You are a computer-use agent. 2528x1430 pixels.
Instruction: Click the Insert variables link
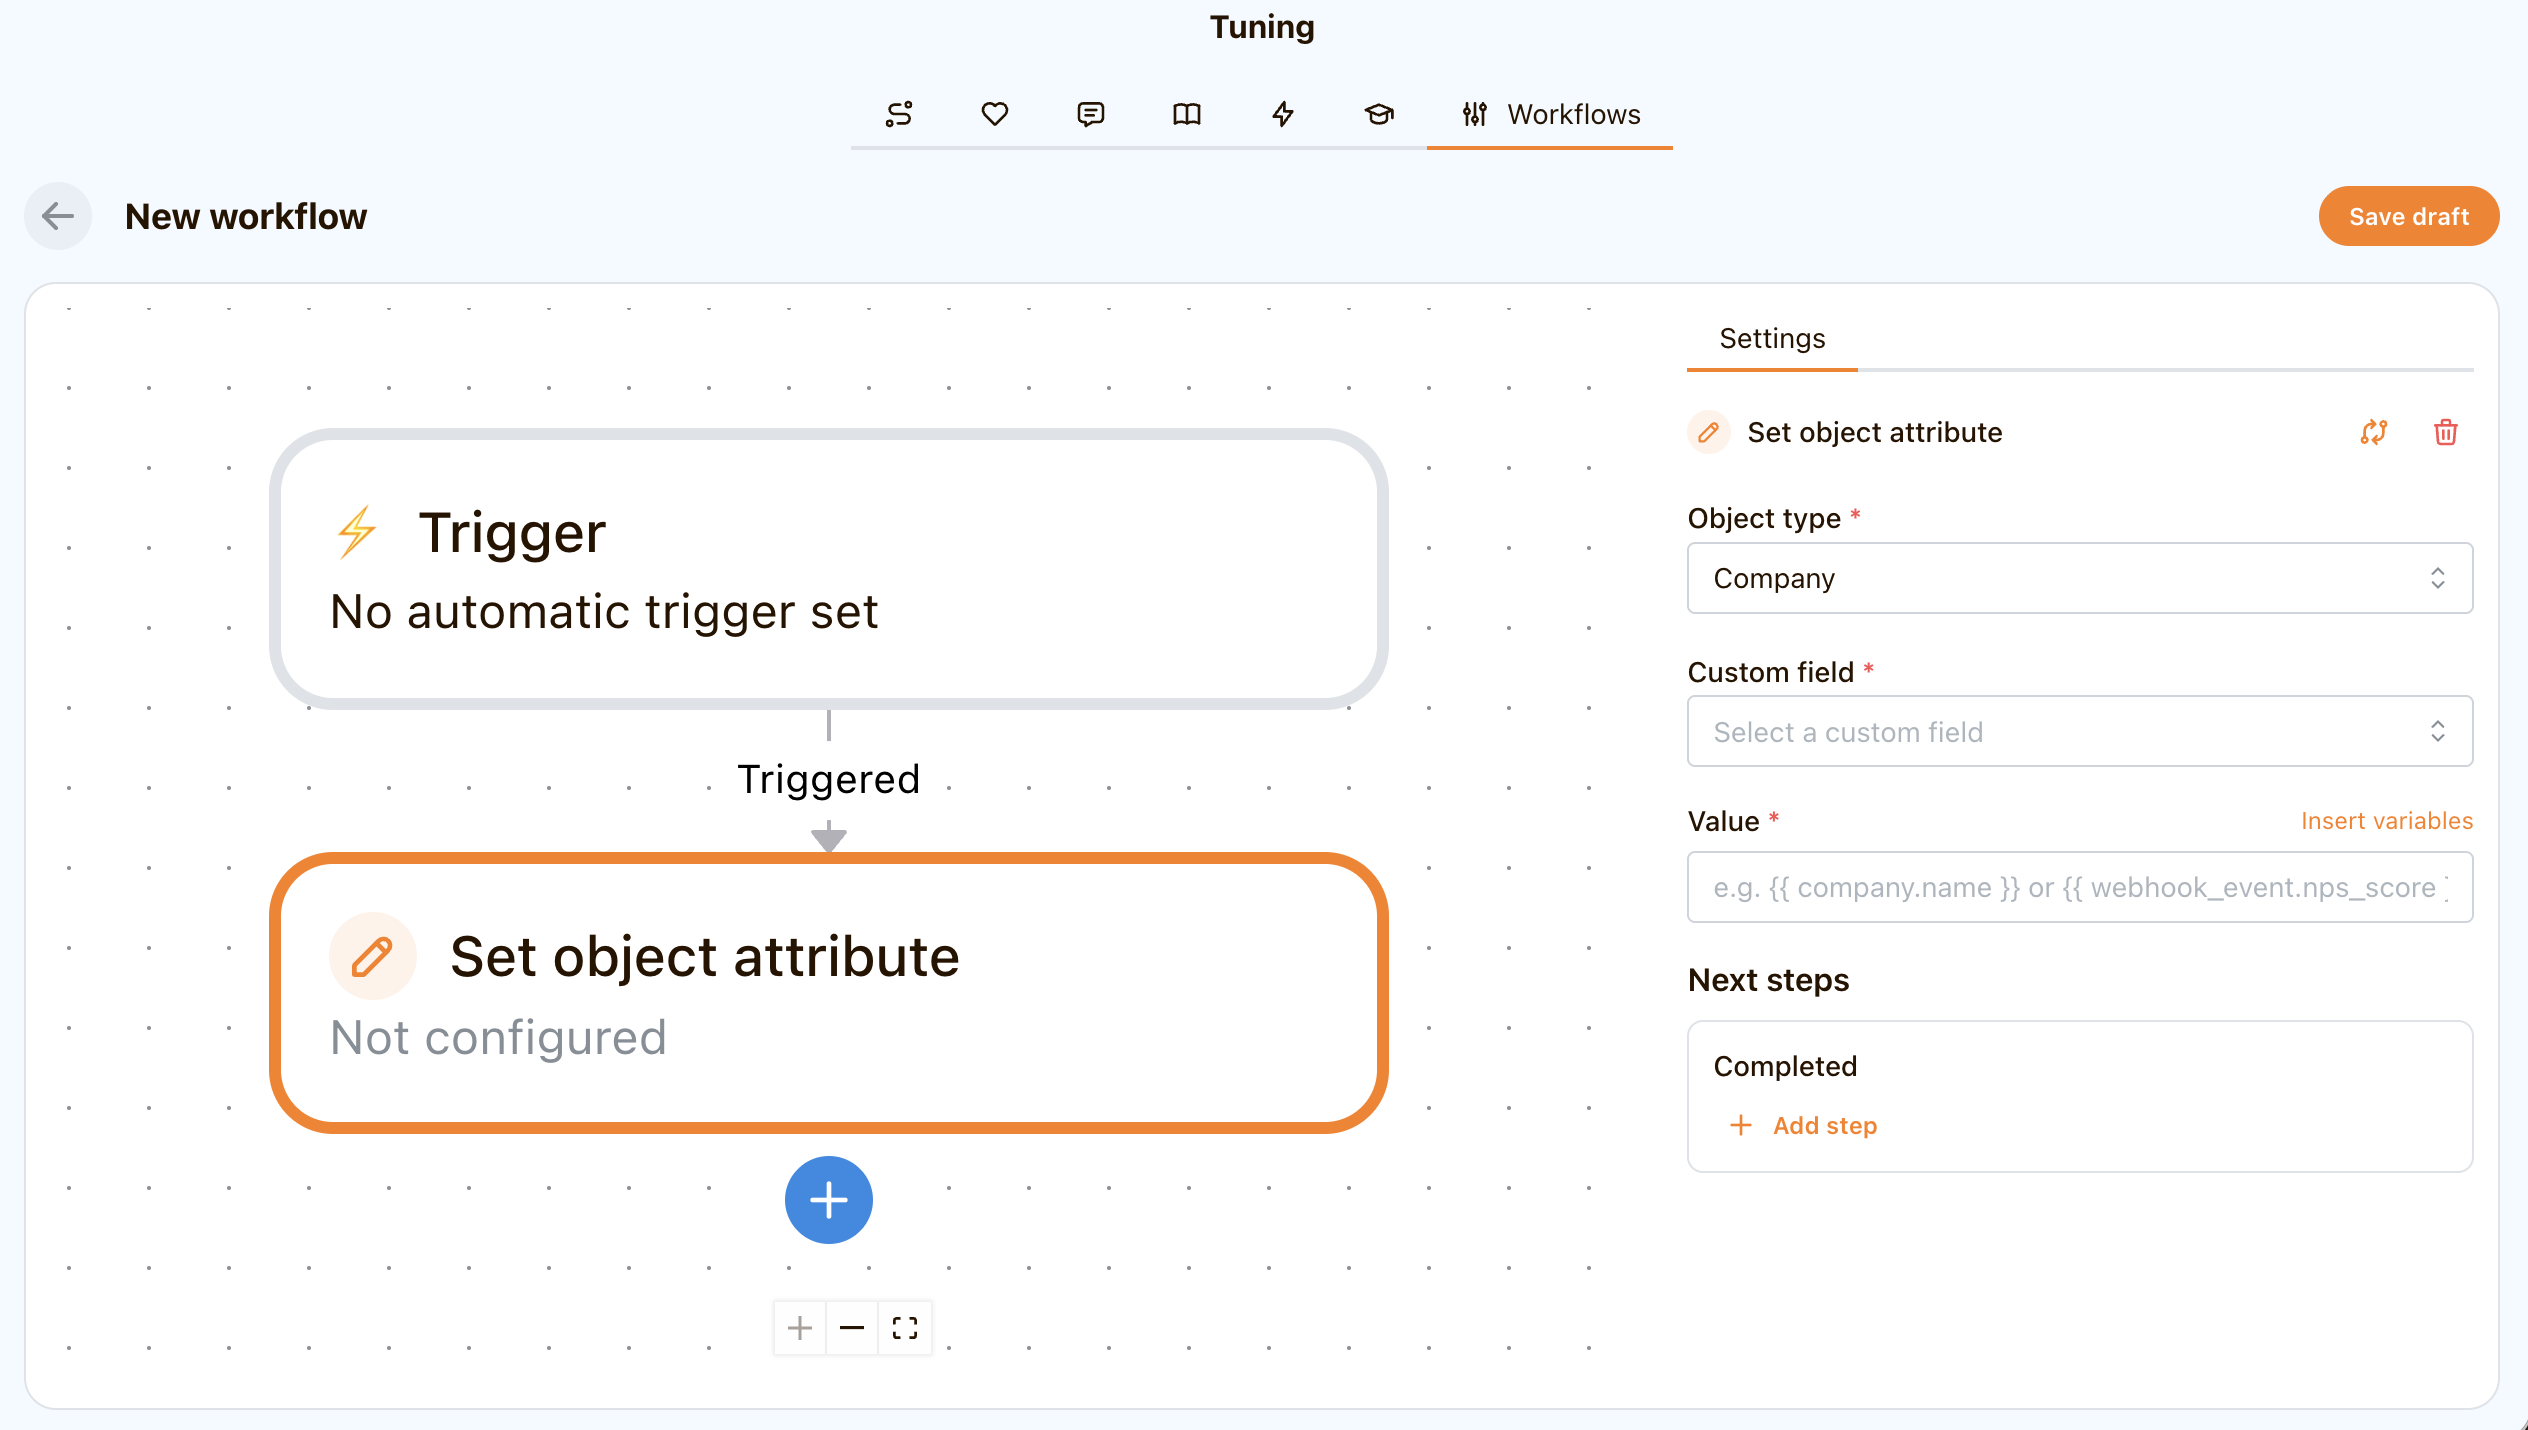coord(2386,820)
